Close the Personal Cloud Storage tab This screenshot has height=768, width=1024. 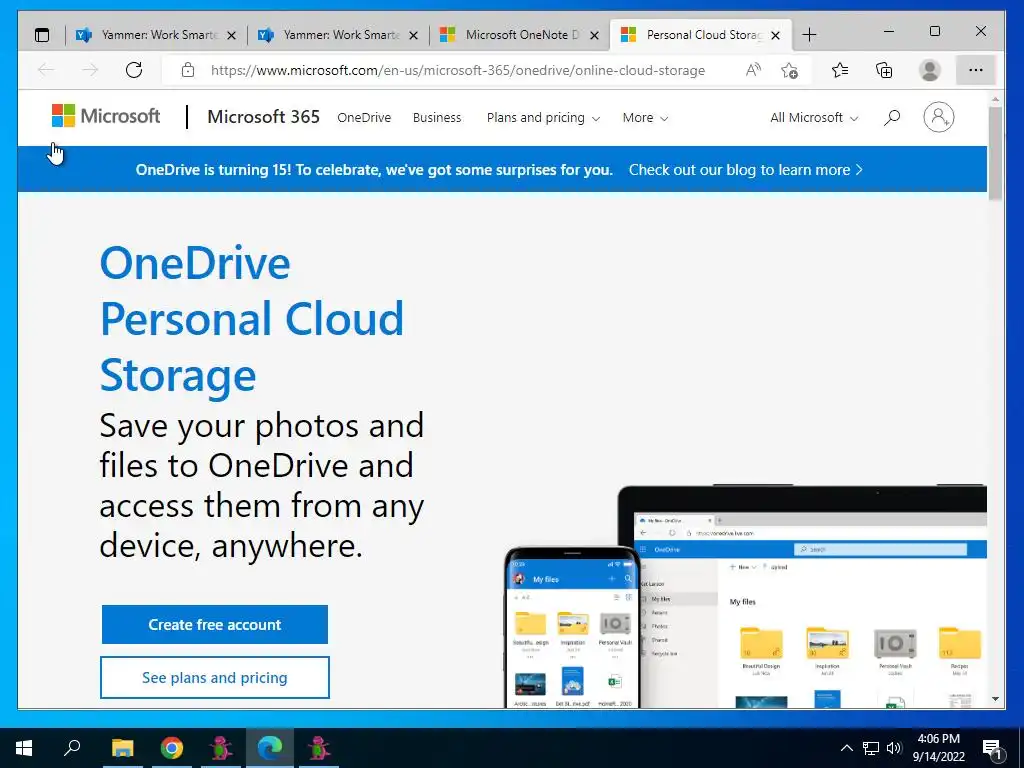(775, 35)
